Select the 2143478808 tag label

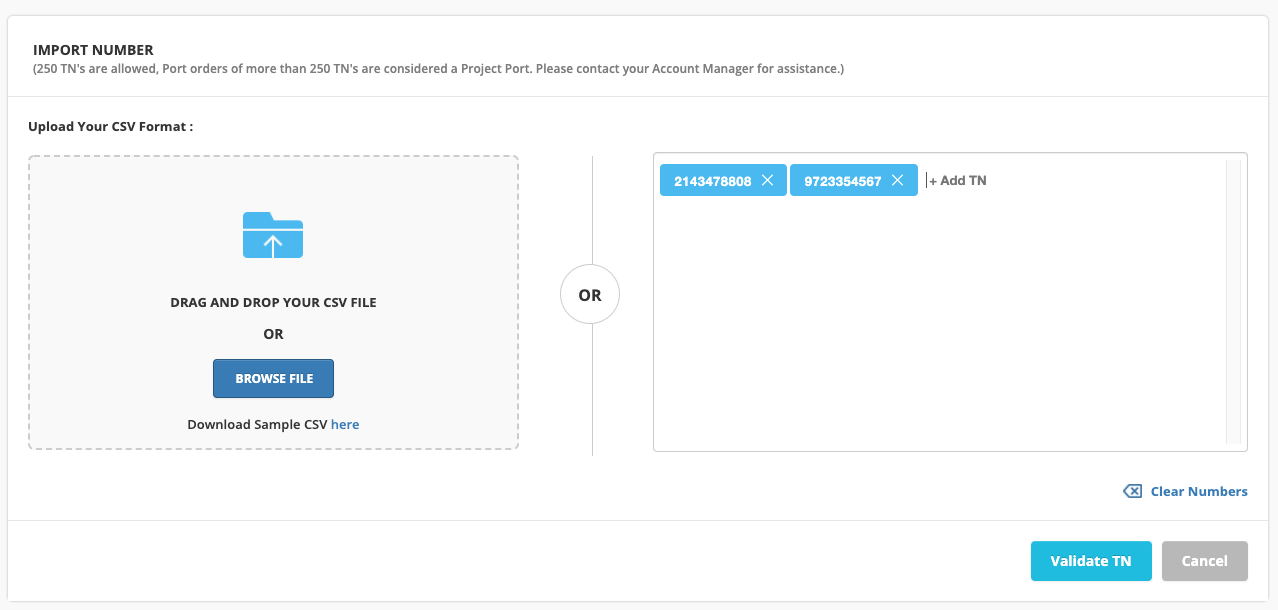click(712, 181)
